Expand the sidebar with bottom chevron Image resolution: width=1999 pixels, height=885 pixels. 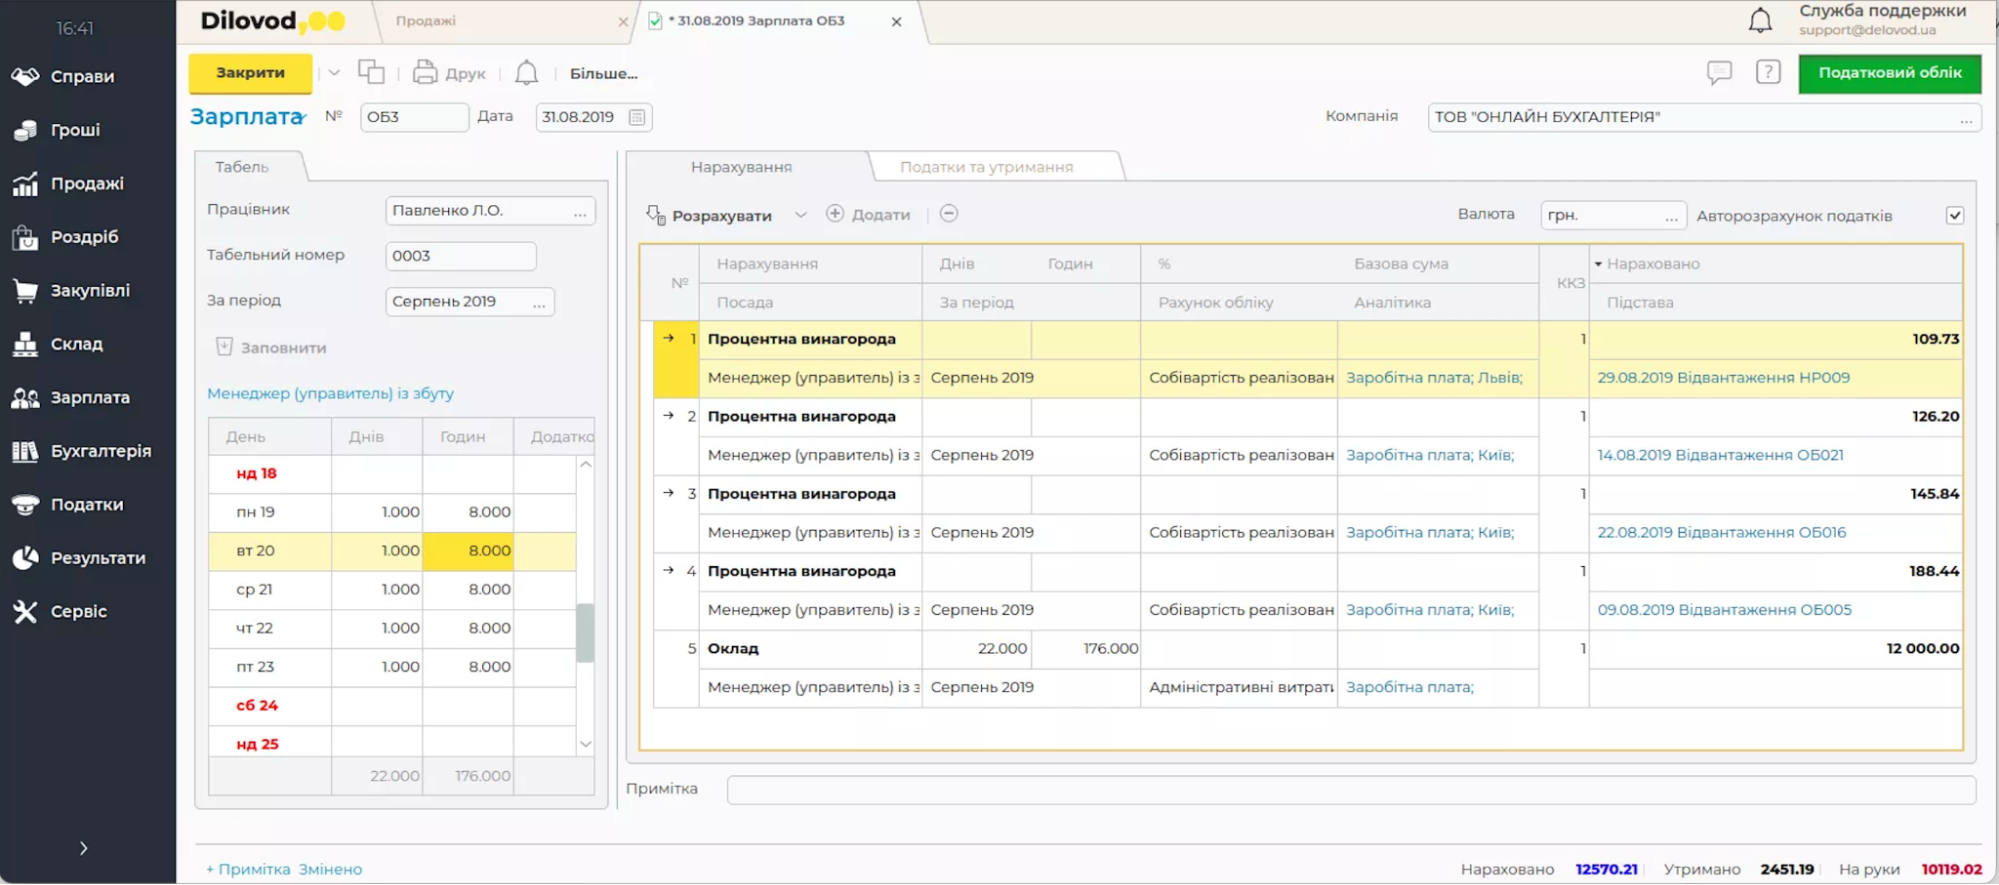pos(83,848)
